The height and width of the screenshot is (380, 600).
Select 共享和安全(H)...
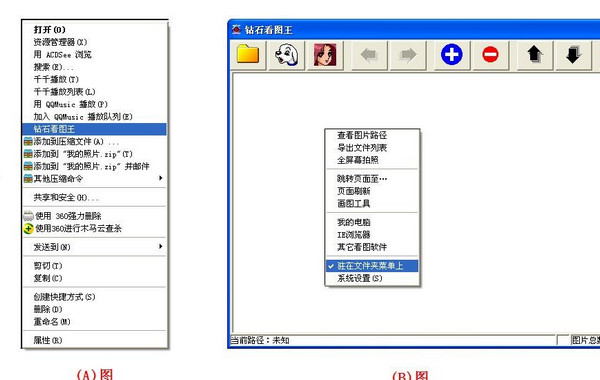(95, 197)
